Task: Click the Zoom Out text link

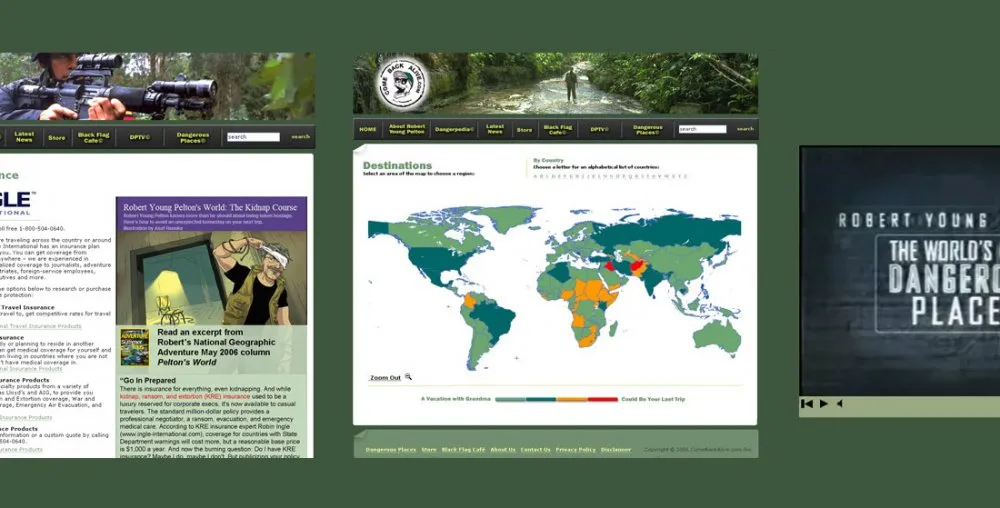Action: point(385,378)
